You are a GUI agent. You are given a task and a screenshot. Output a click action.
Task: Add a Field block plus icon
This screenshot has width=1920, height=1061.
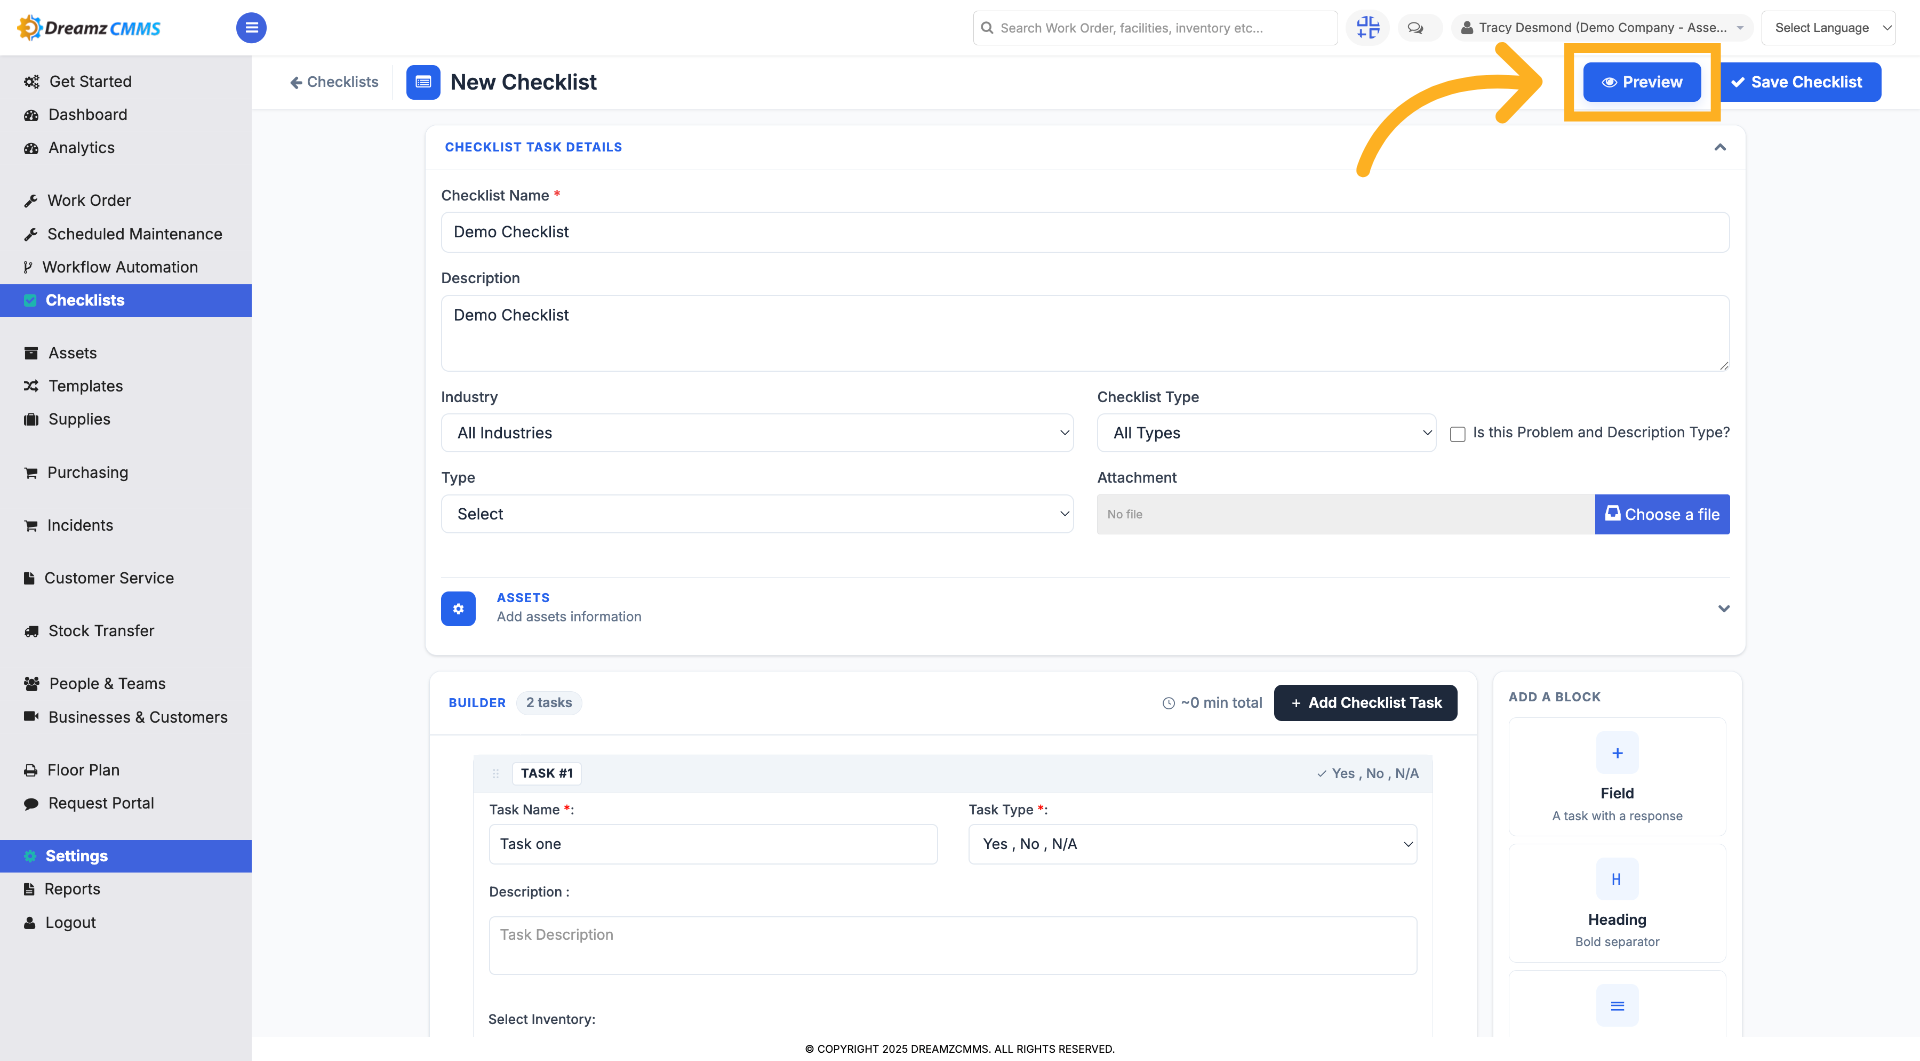(x=1617, y=753)
